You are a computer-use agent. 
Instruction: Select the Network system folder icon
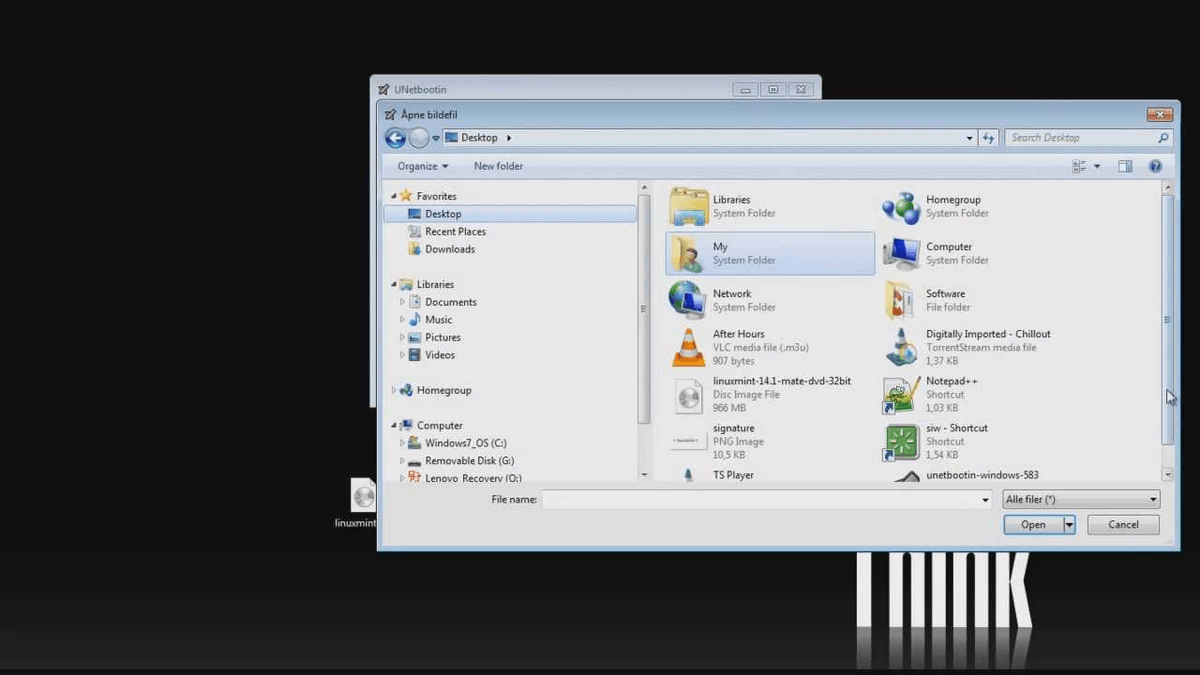(687, 300)
